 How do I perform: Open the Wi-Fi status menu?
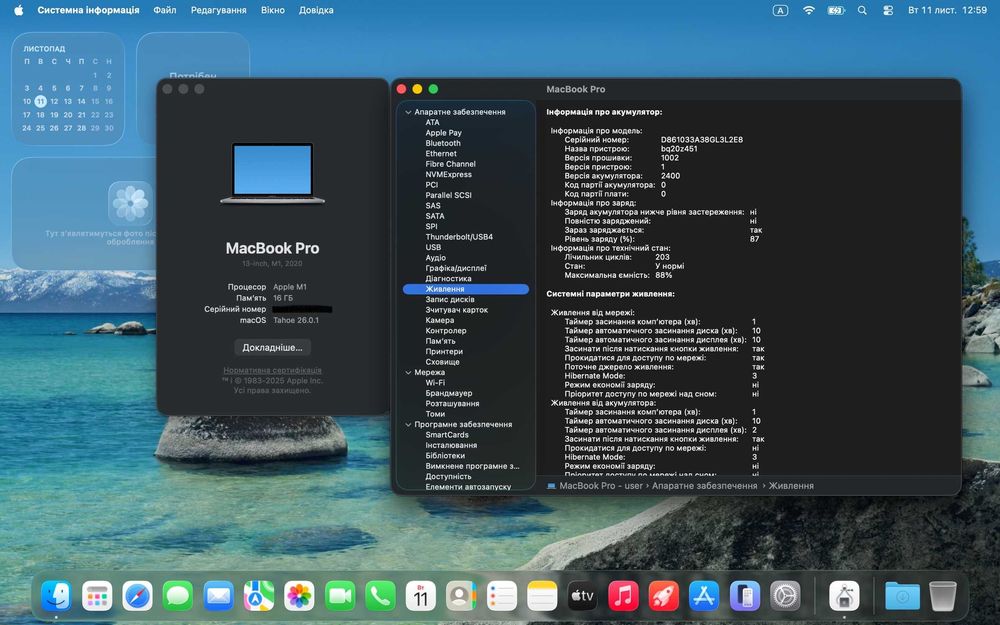point(809,10)
